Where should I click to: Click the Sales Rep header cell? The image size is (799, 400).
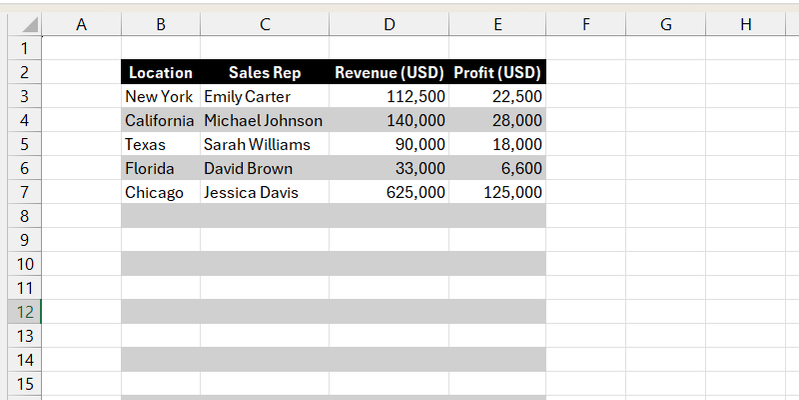click(265, 72)
